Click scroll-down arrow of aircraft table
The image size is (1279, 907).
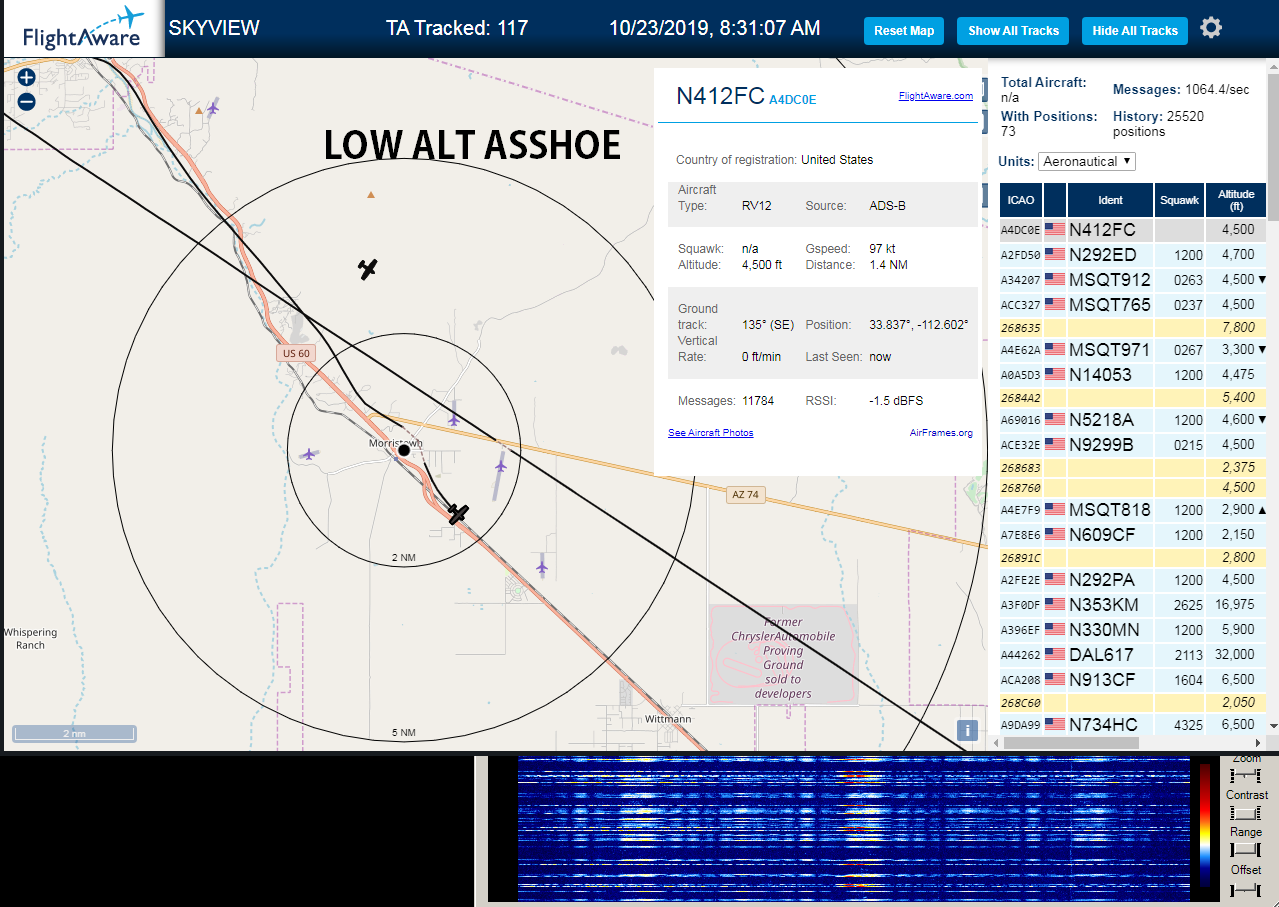tap(1273, 725)
